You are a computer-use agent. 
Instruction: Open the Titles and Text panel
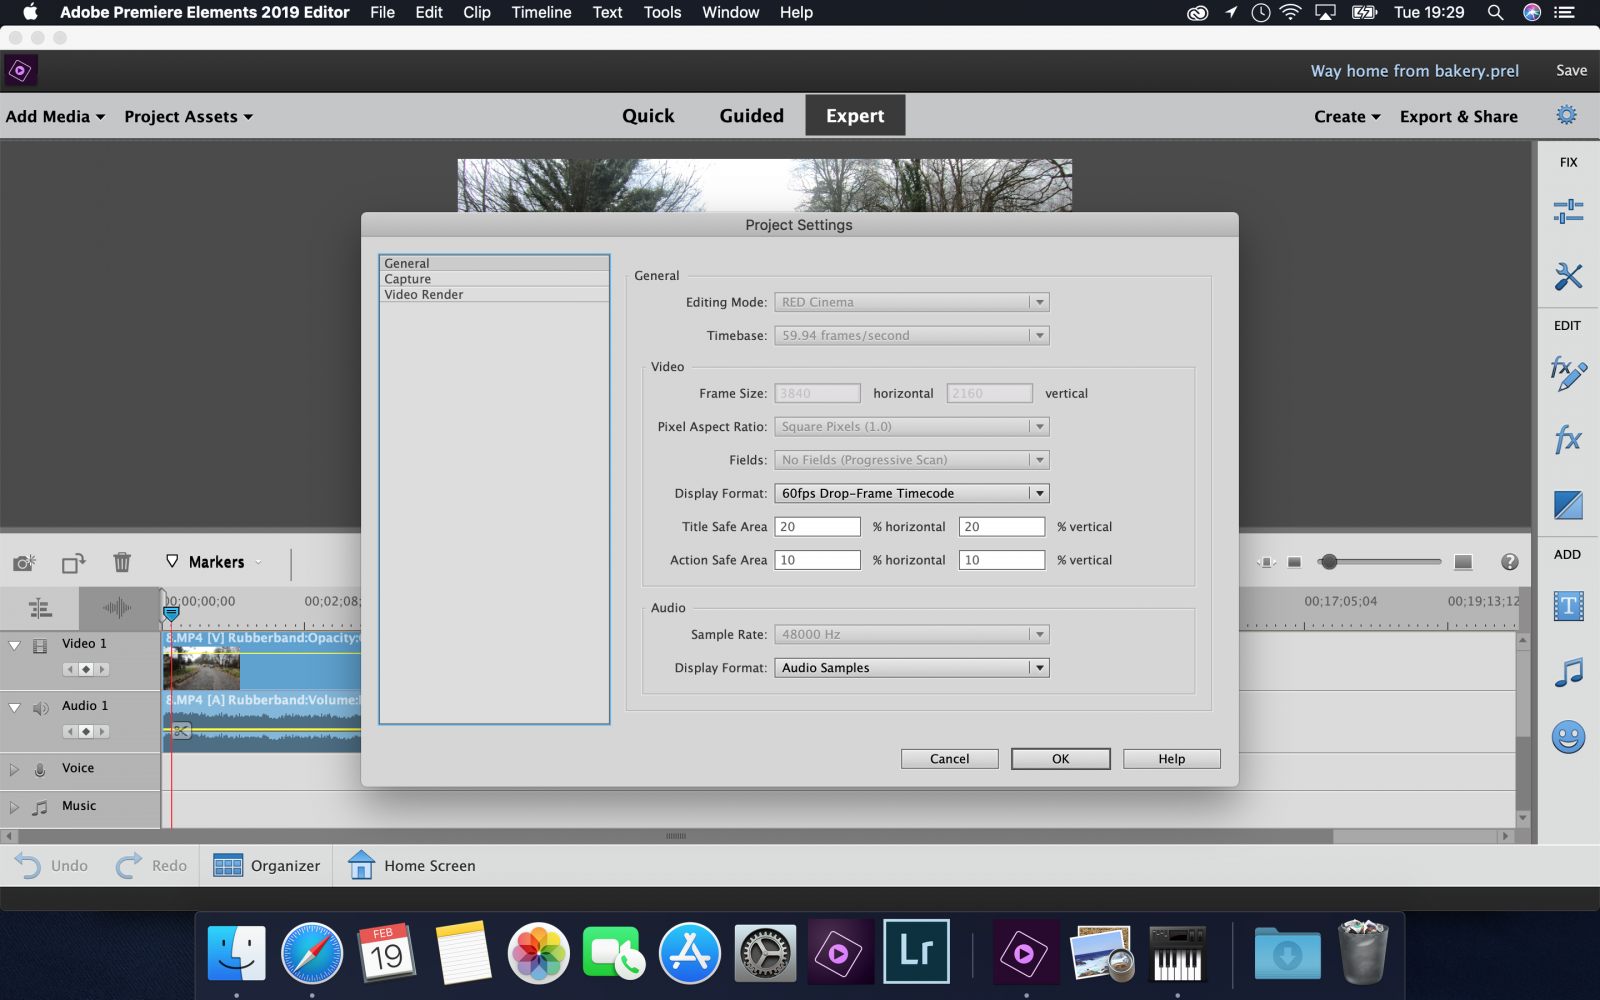[1568, 606]
